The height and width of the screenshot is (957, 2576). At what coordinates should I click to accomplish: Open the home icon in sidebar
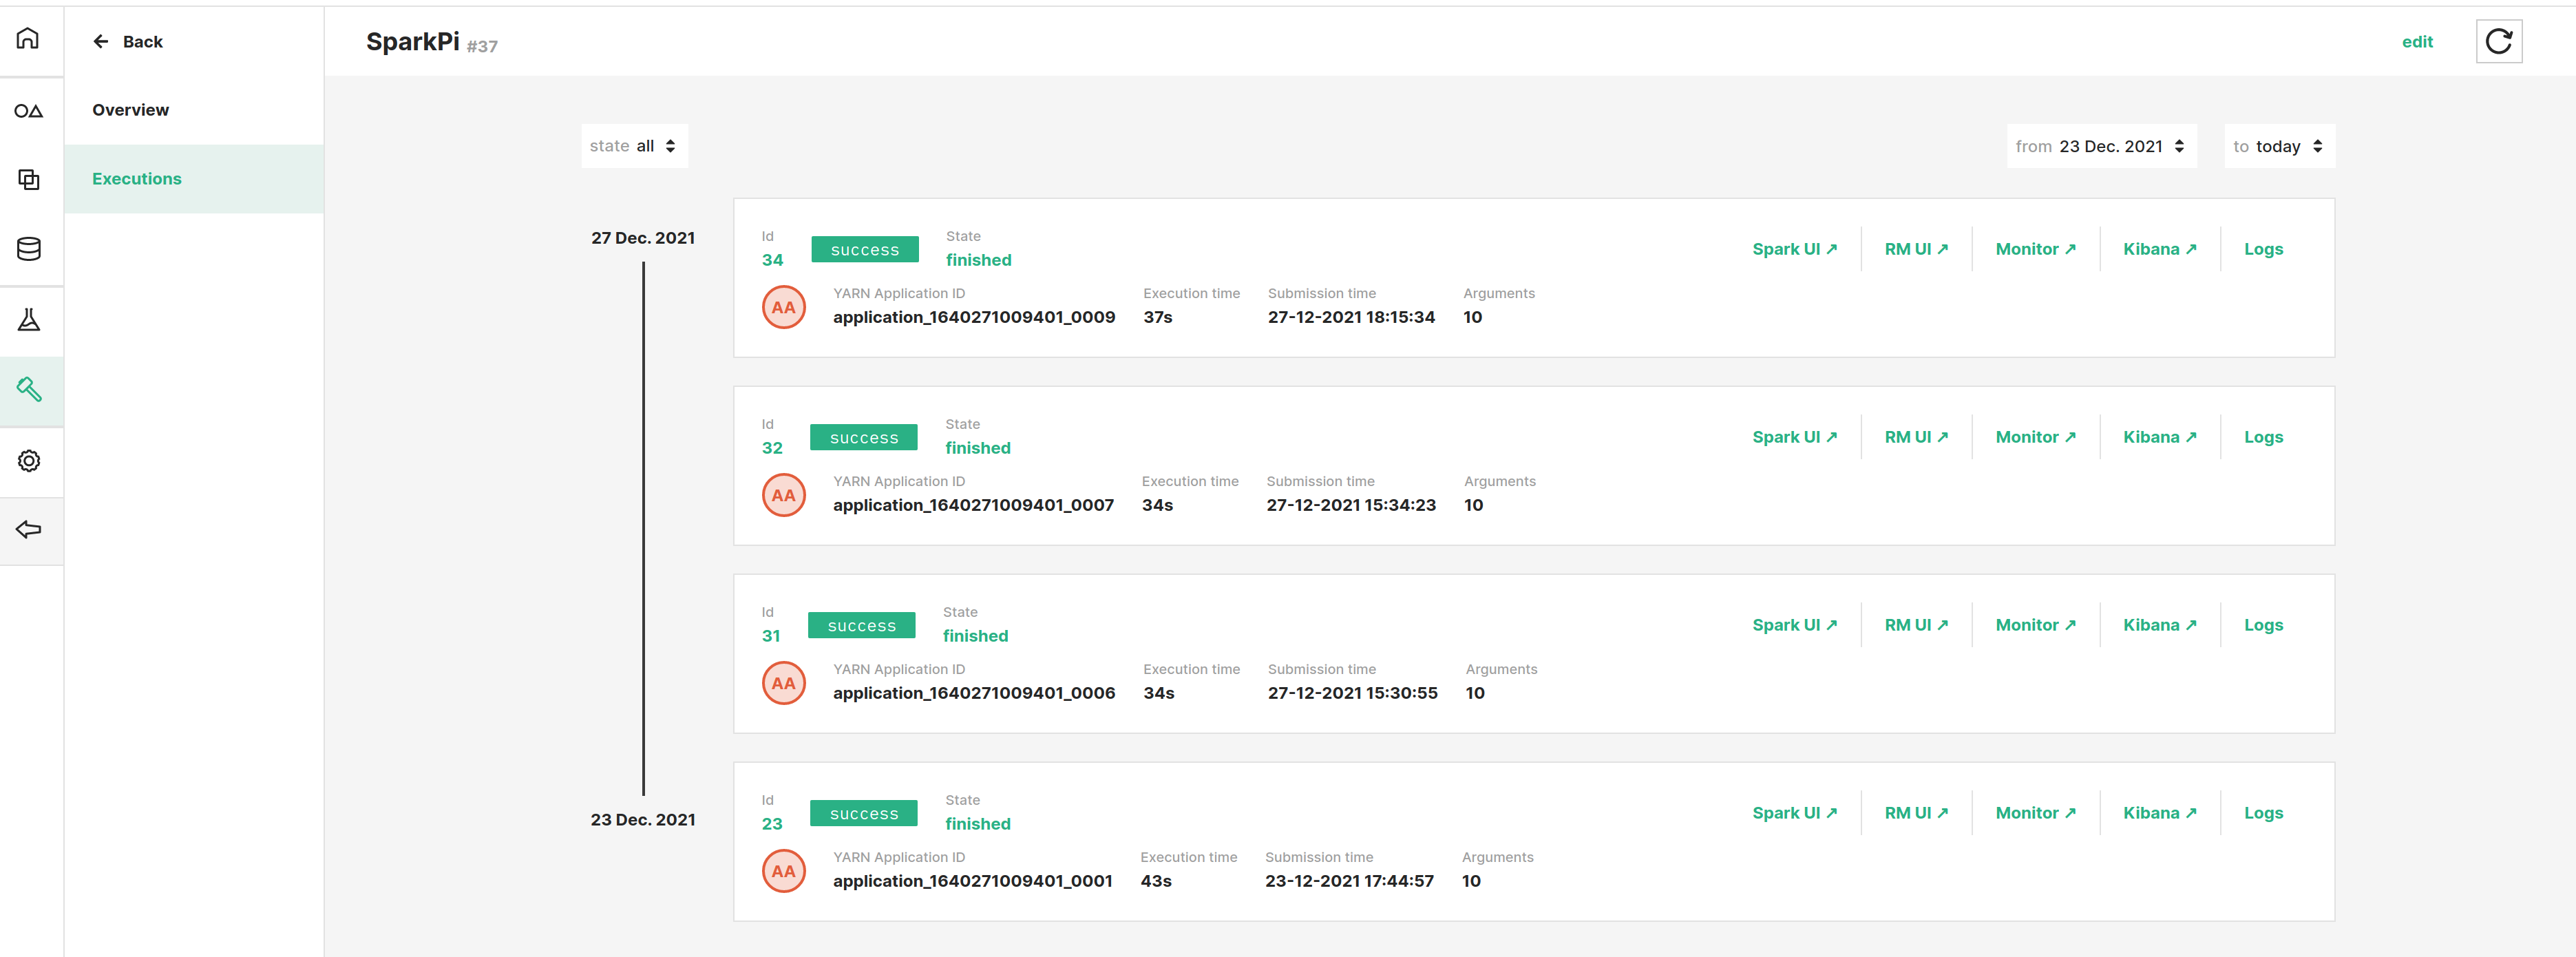[28, 39]
